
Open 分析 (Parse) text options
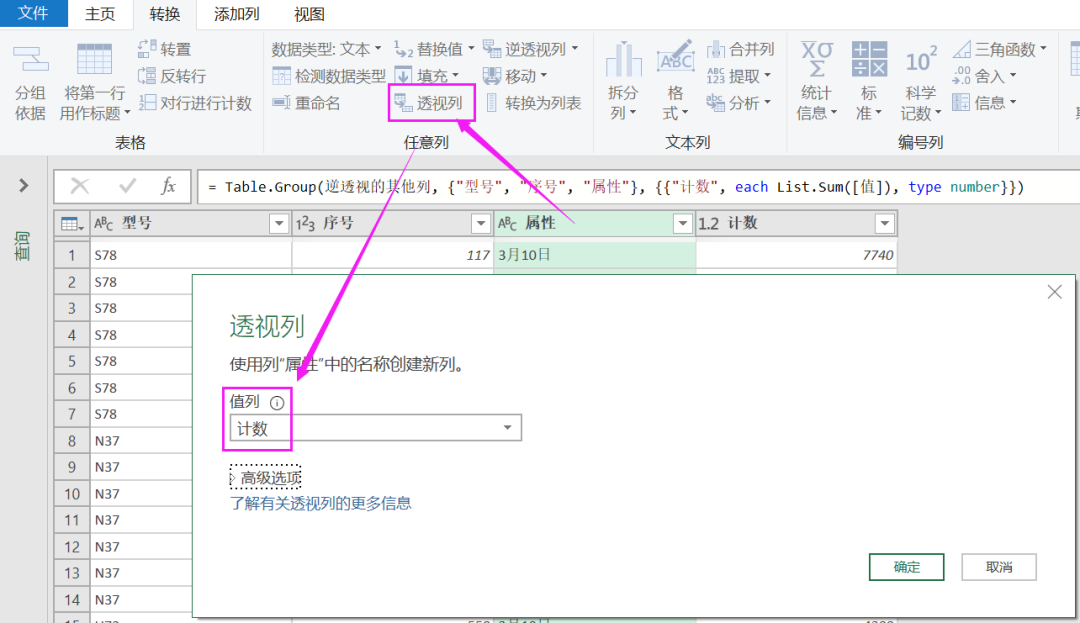[738, 103]
